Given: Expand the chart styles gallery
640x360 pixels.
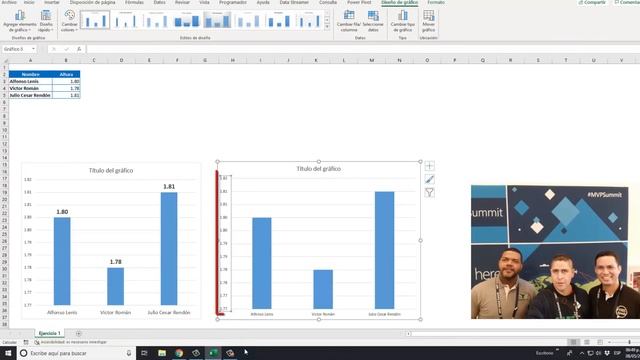Looking at the screenshot, I should 327,27.
